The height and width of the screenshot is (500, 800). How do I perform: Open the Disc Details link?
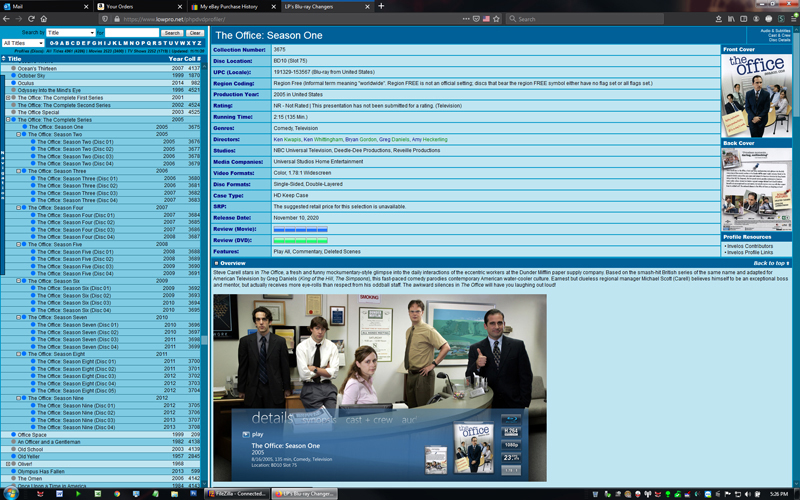[x=780, y=40]
